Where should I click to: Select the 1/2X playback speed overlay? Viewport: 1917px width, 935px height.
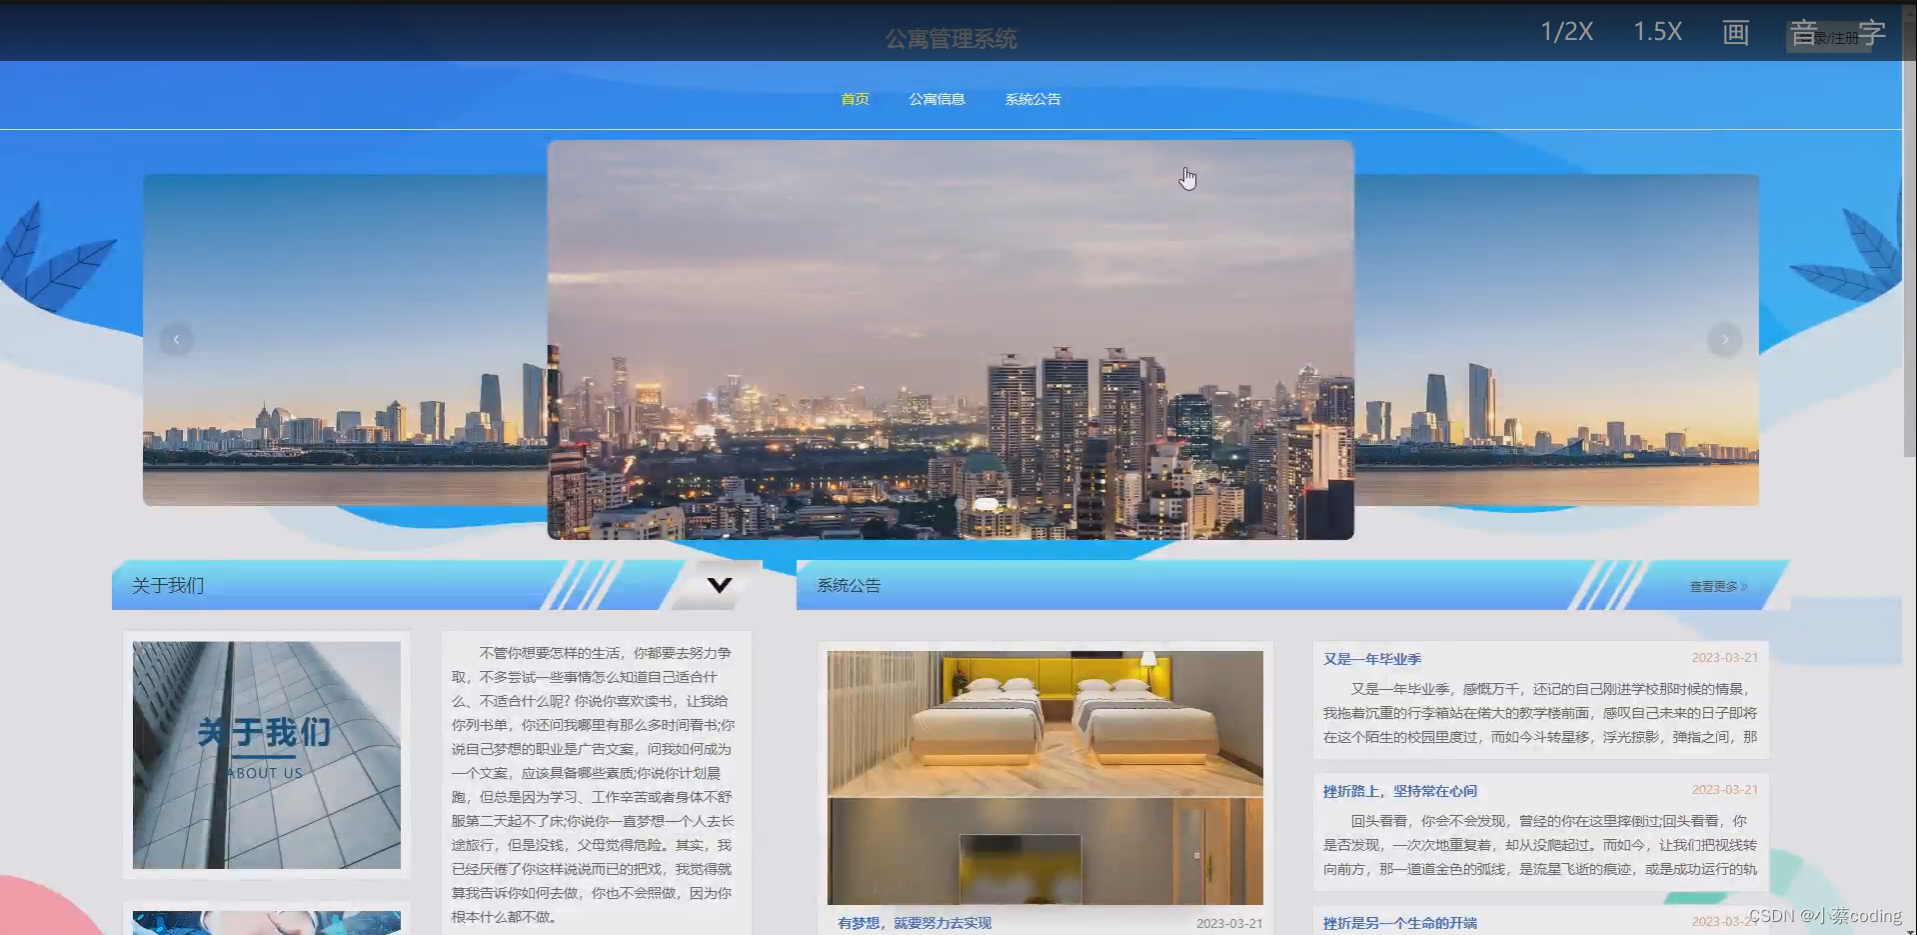(1567, 32)
